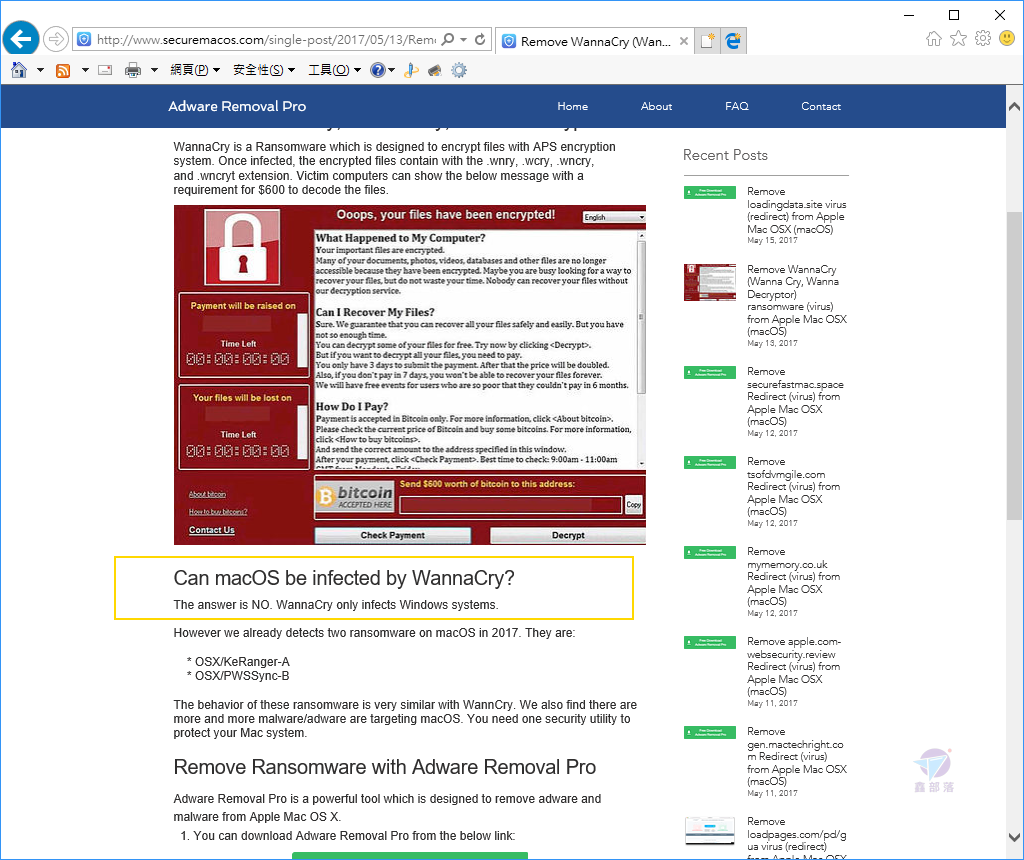Open post Remove tsofdvmgile.com Redirect
Image resolution: width=1024 pixels, height=860 pixels.
tap(793, 486)
